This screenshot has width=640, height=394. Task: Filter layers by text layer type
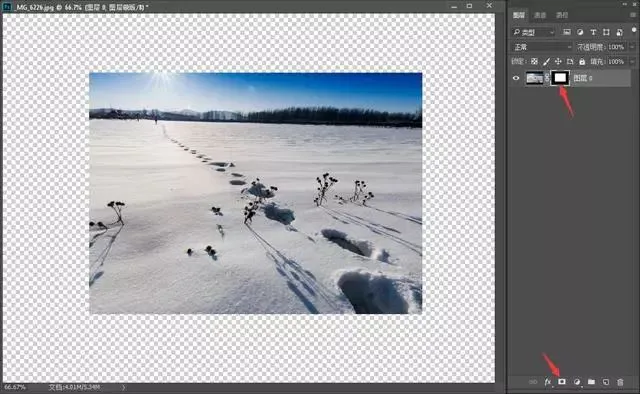click(x=593, y=32)
